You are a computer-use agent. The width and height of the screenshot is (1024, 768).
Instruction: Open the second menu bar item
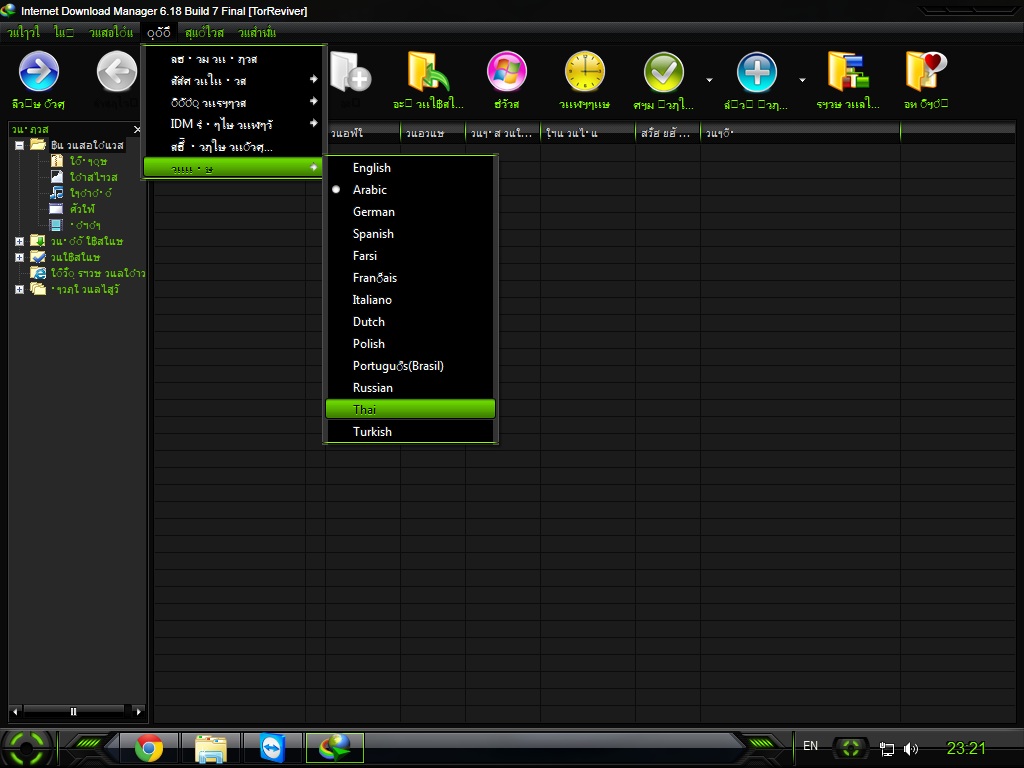click(63, 32)
